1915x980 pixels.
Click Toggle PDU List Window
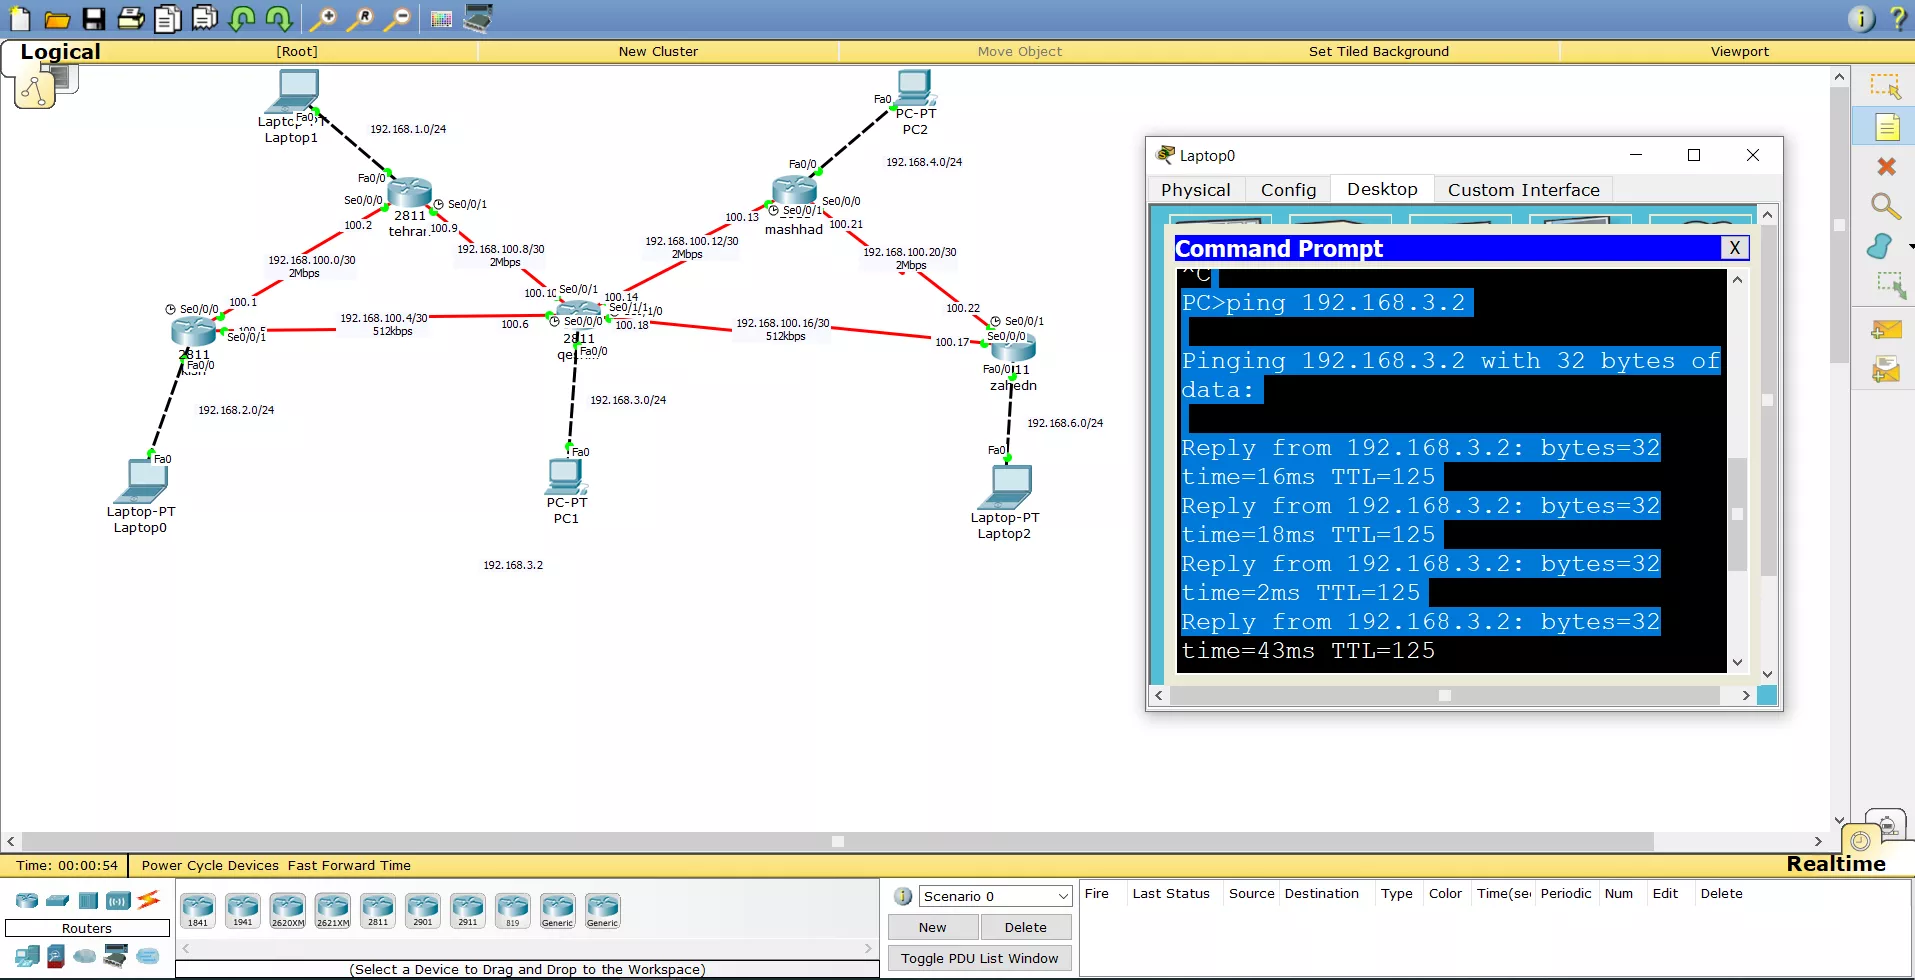(x=979, y=958)
